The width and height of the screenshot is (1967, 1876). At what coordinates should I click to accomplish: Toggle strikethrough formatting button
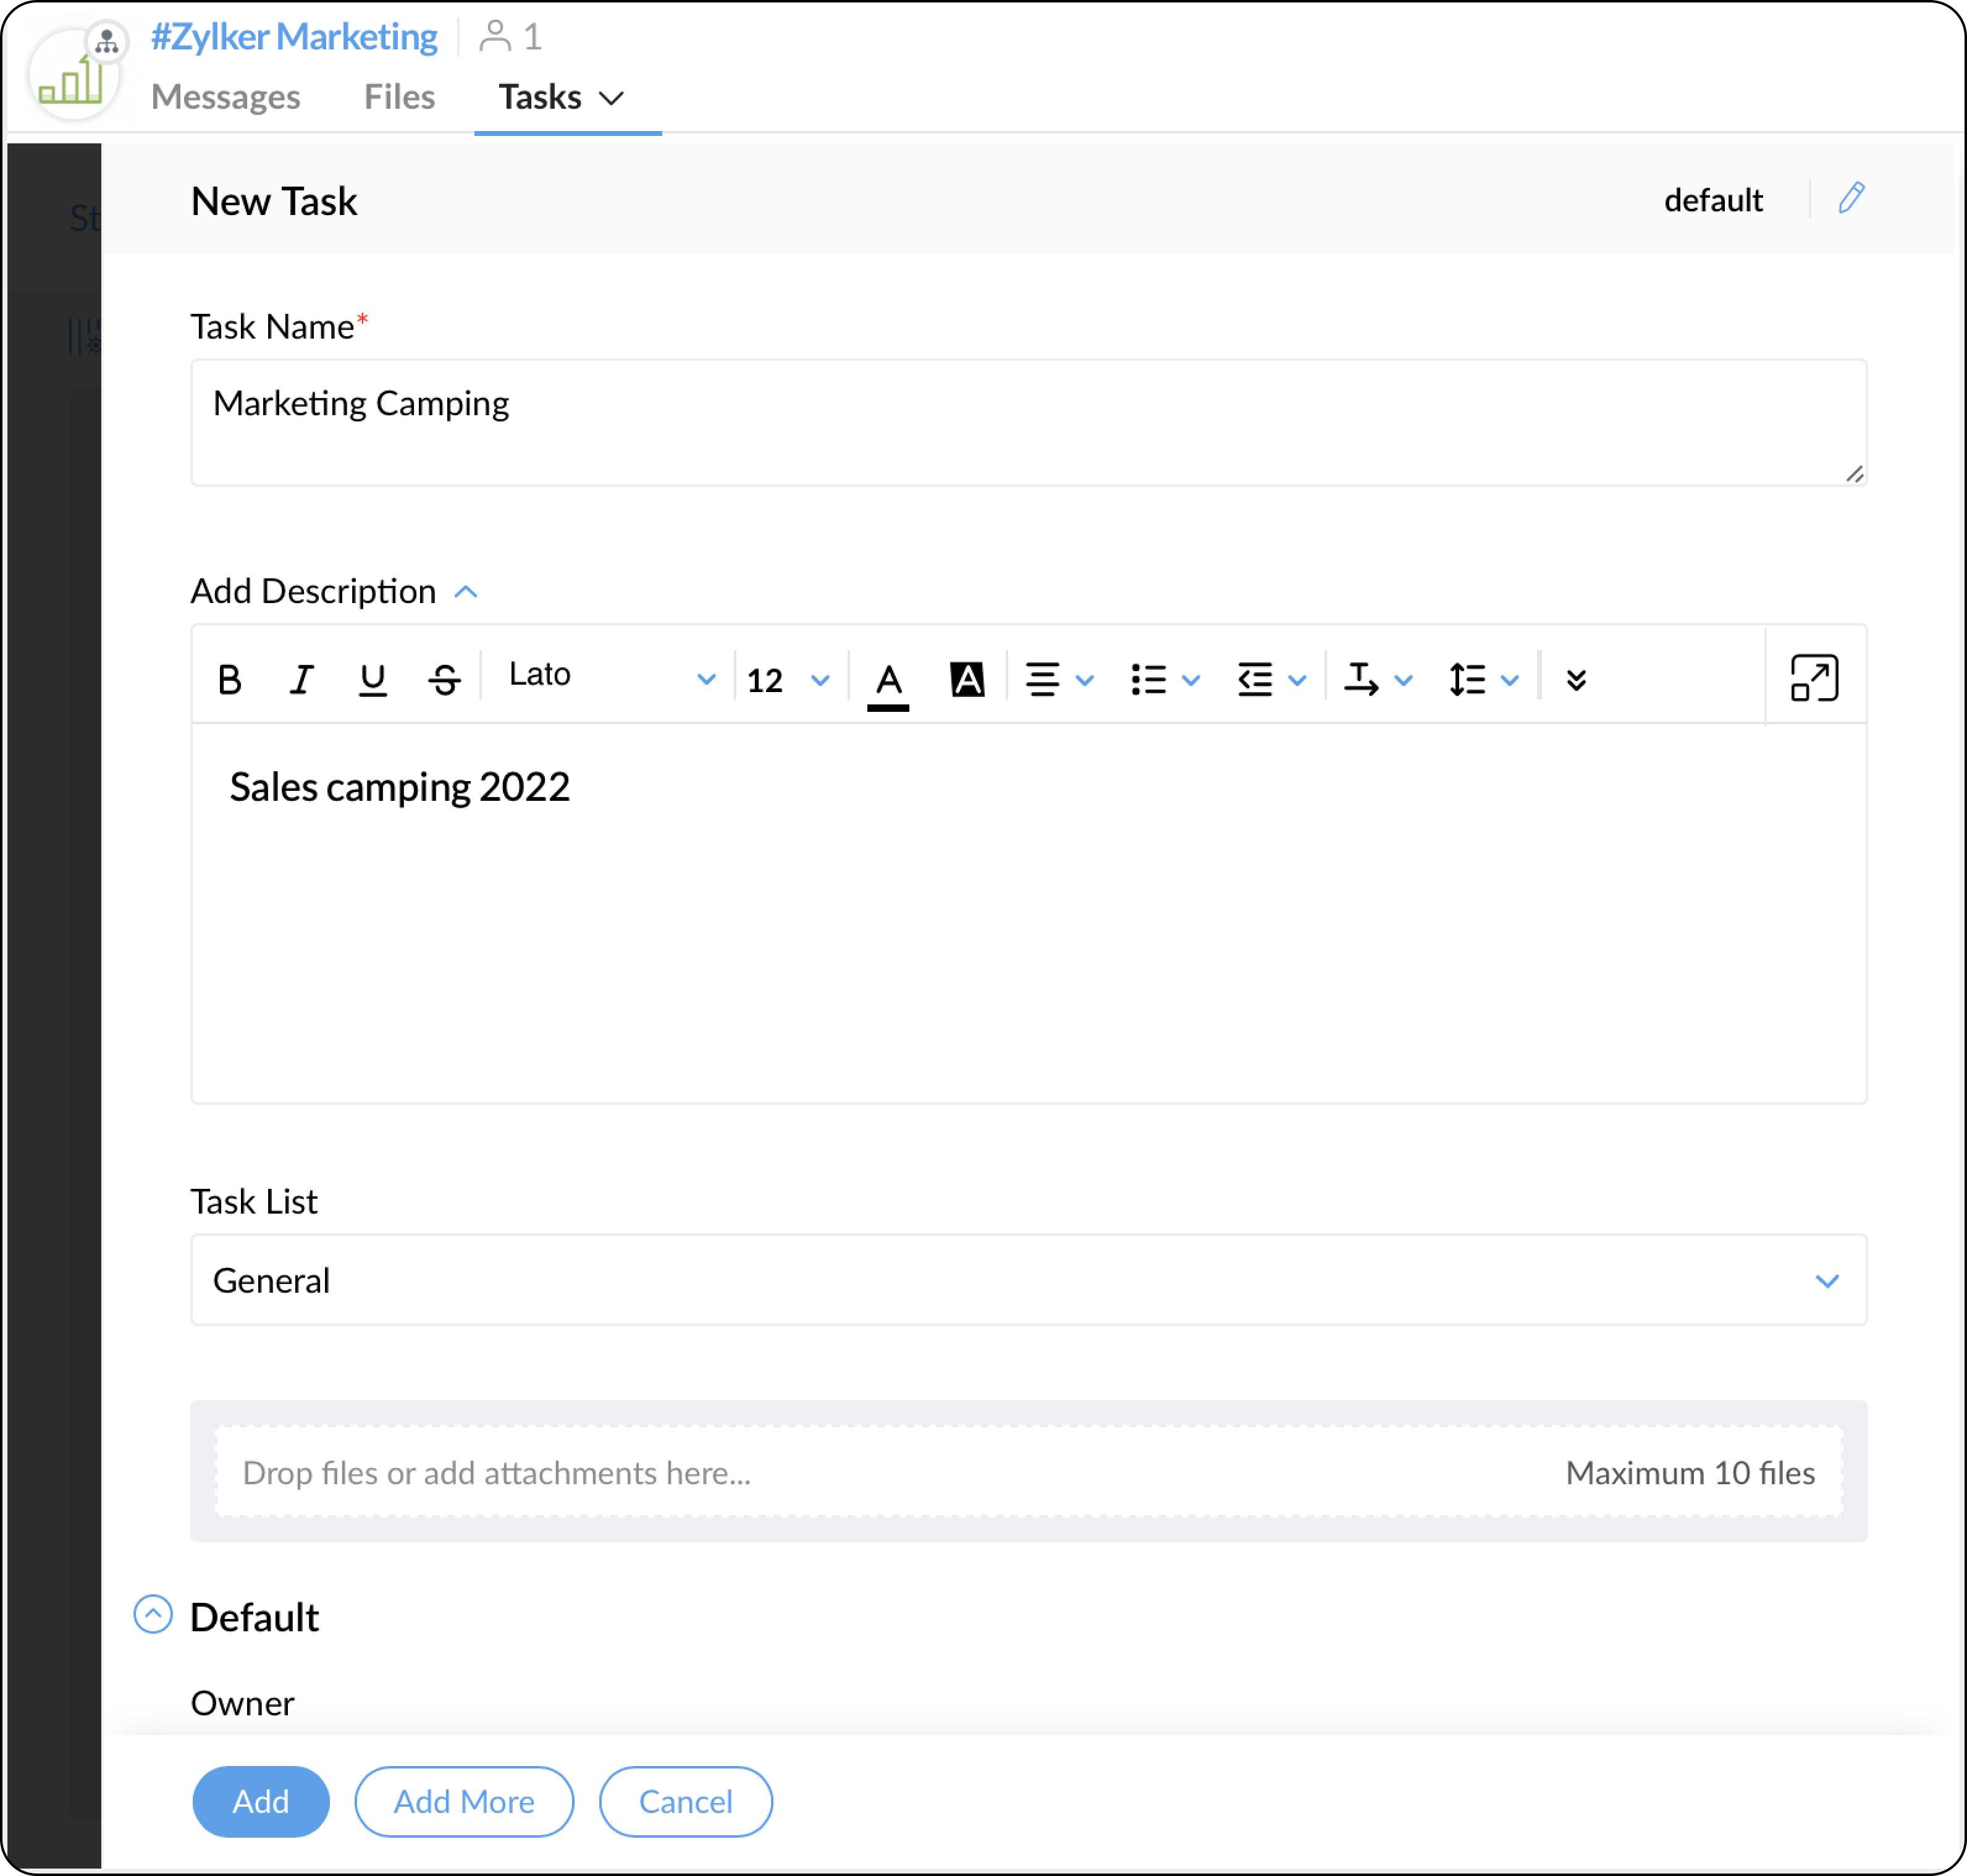point(444,680)
